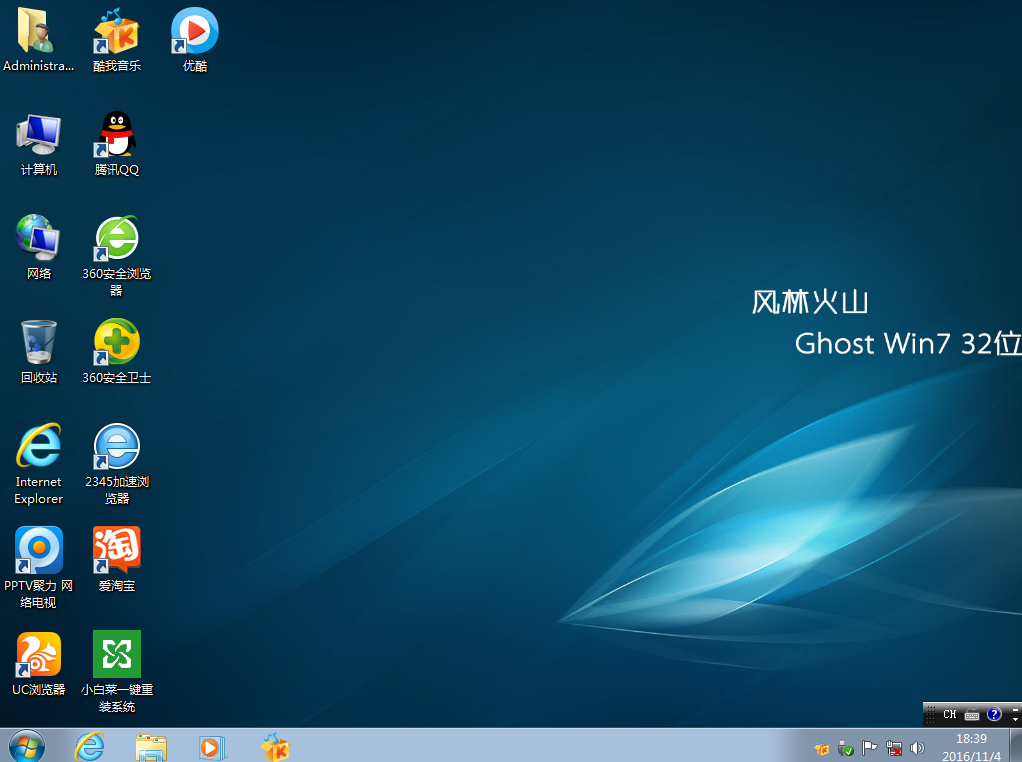Open the network status tray icon
The image size is (1022, 762).
tap(894, 748)
